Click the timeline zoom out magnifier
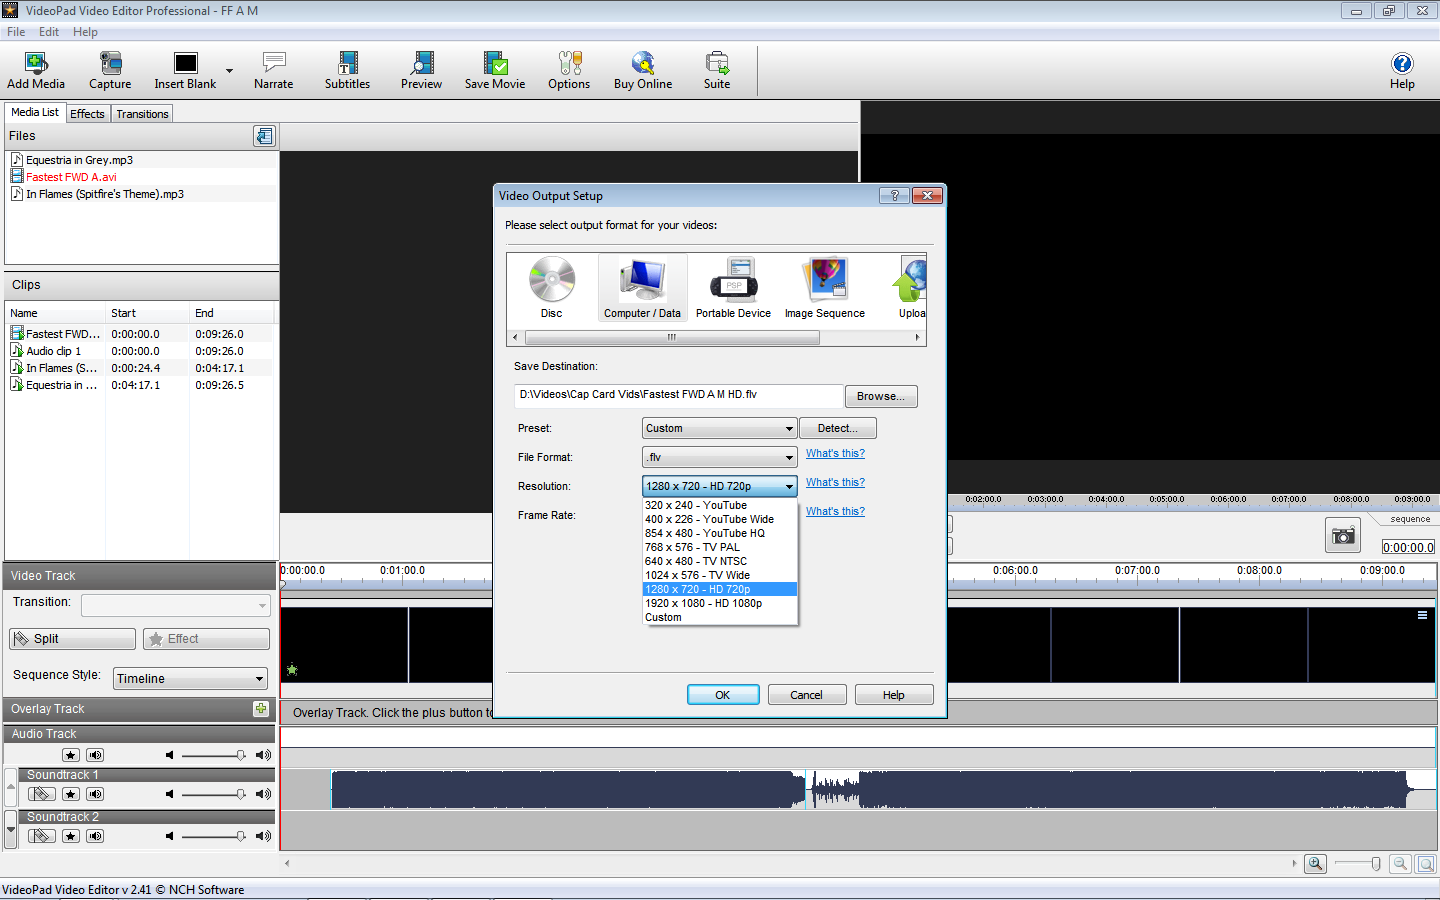The width and height of the screenshot is (1440, 900). tap(1401, 864)
